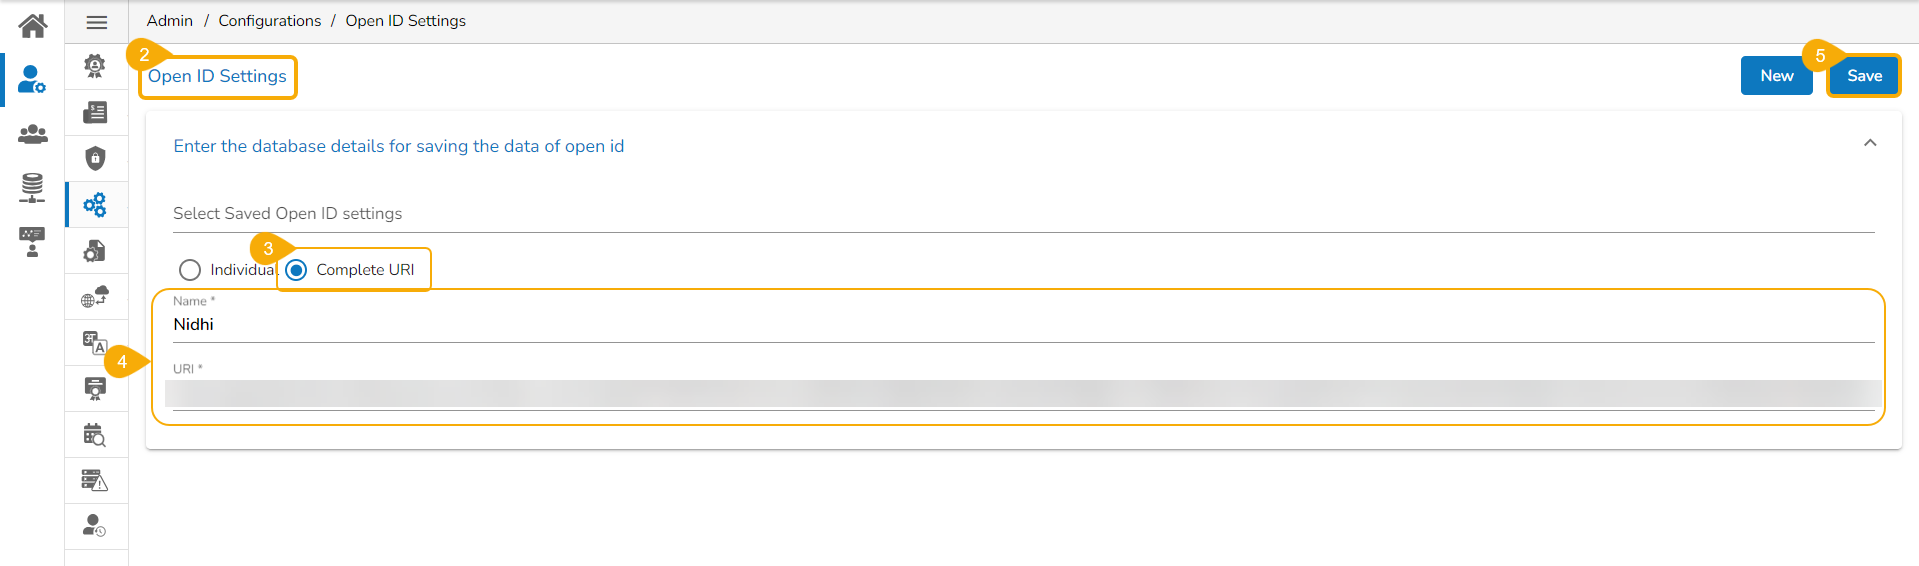This screenshot has width=1919, height=566.
Task: Click Configurations in the breadcrumb
Action: click(269, 21)
